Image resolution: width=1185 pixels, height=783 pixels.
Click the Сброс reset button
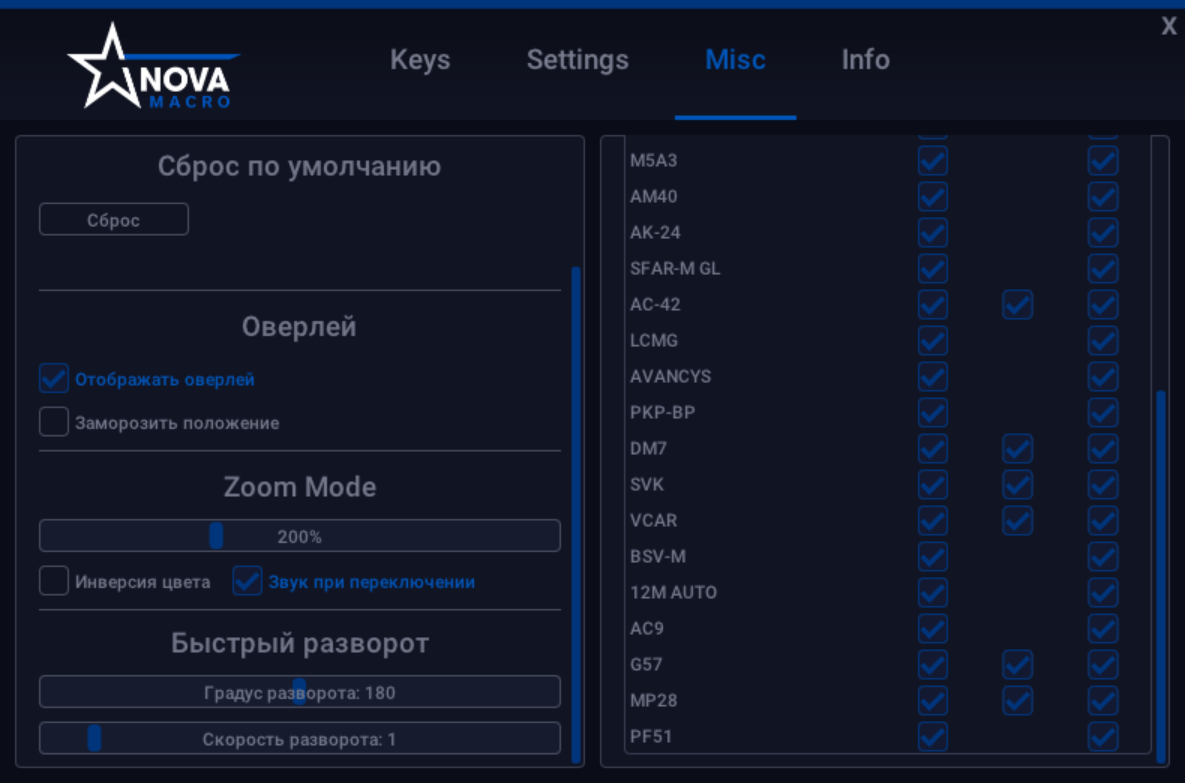tap(114, 219)
